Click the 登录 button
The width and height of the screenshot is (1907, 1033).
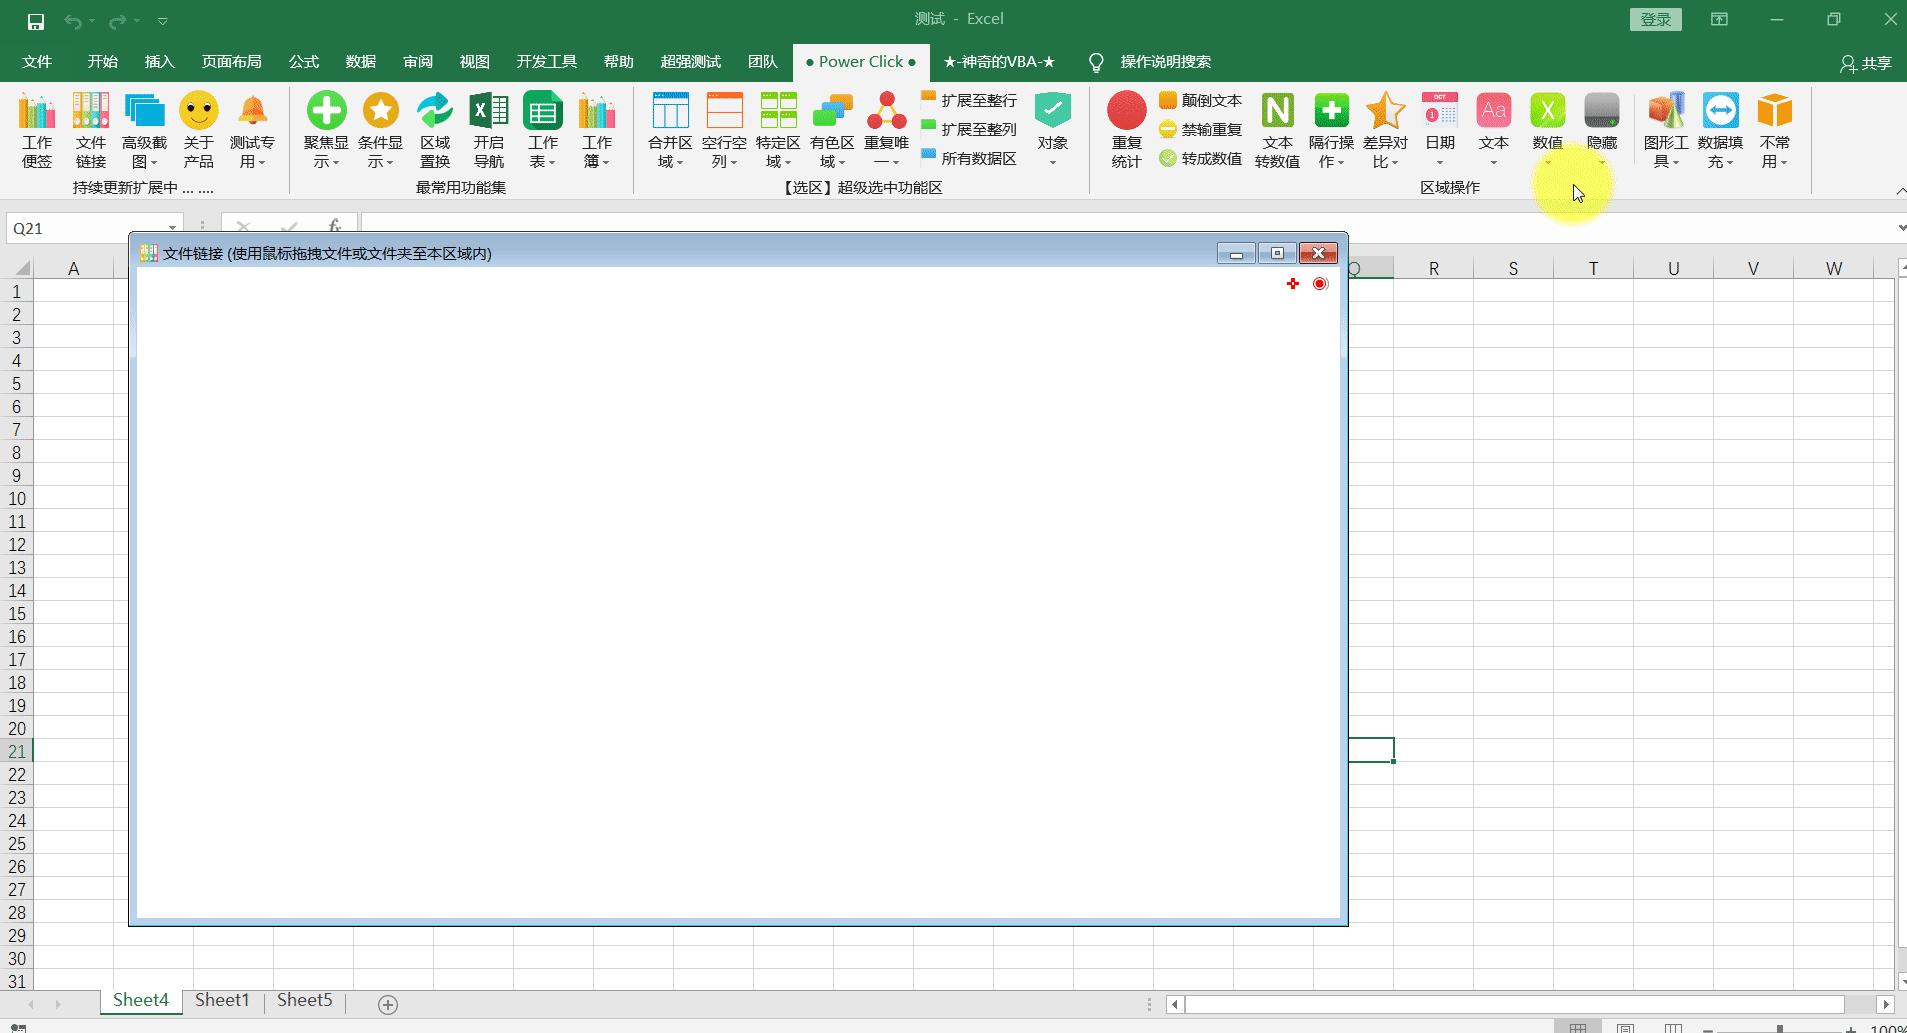(x=1654, y=18)
